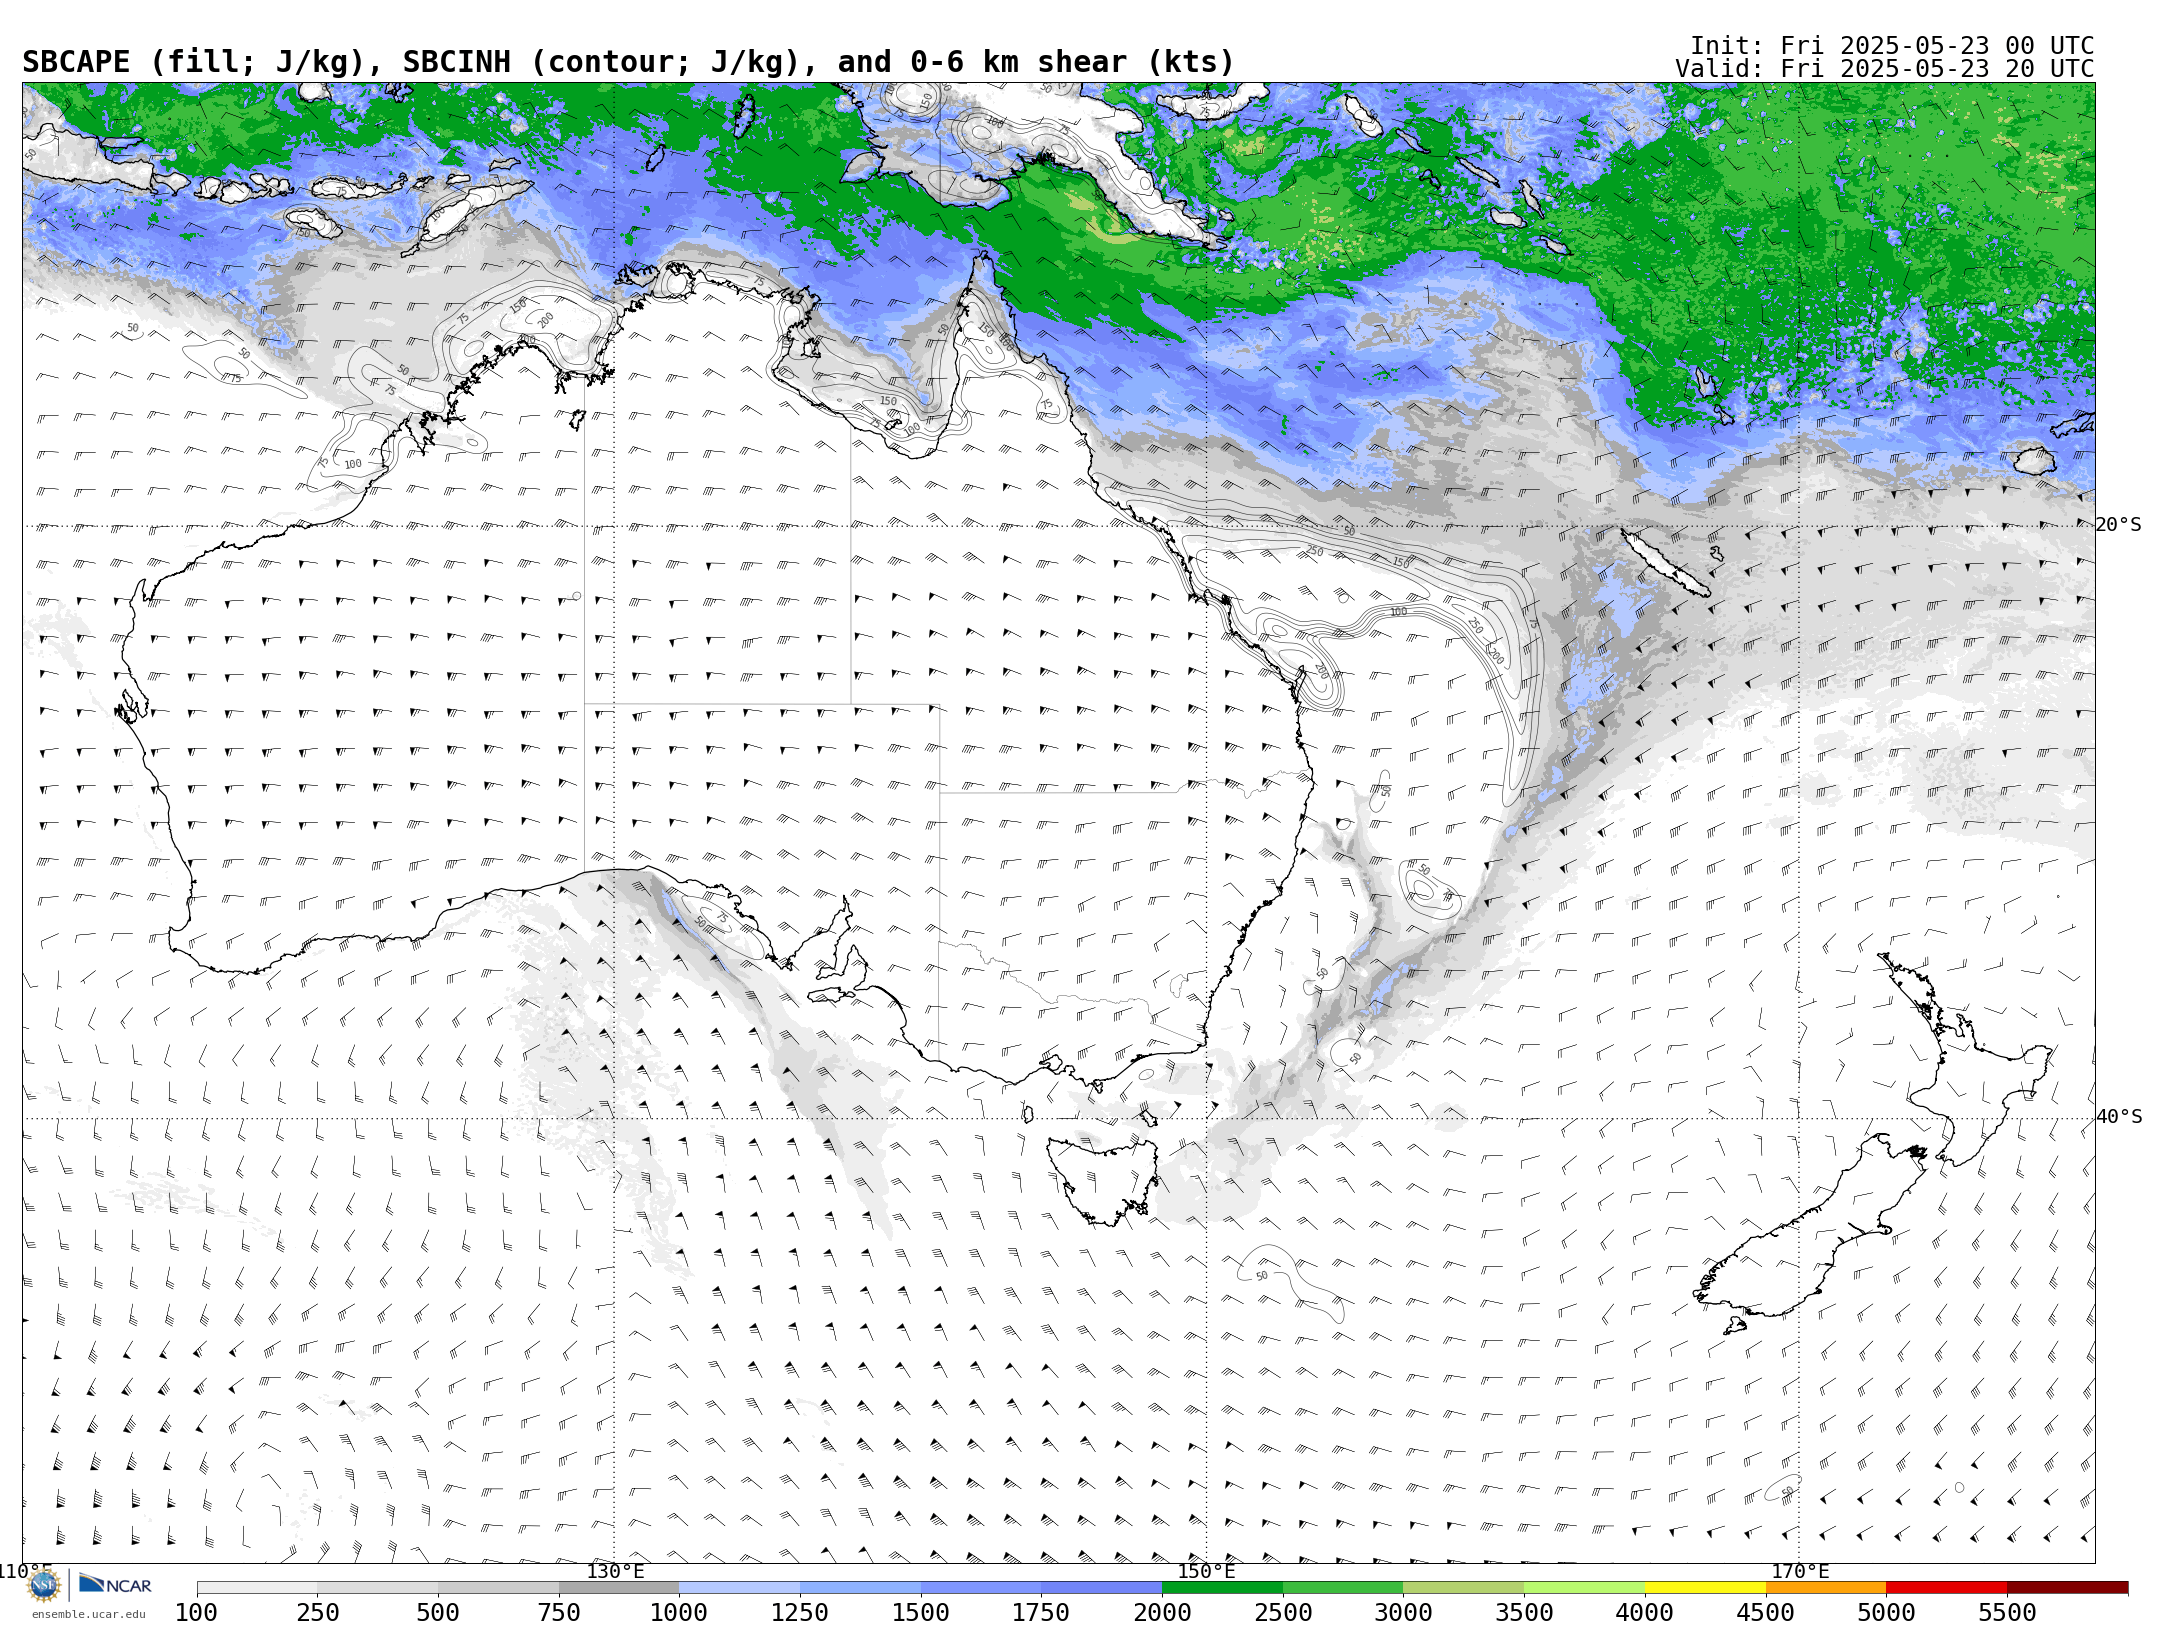The width and height of the screenshot is (2160, 1626).
Task: Pick the dark green 2000–2500 colorbar segment
Action: pos(1222,1588)
